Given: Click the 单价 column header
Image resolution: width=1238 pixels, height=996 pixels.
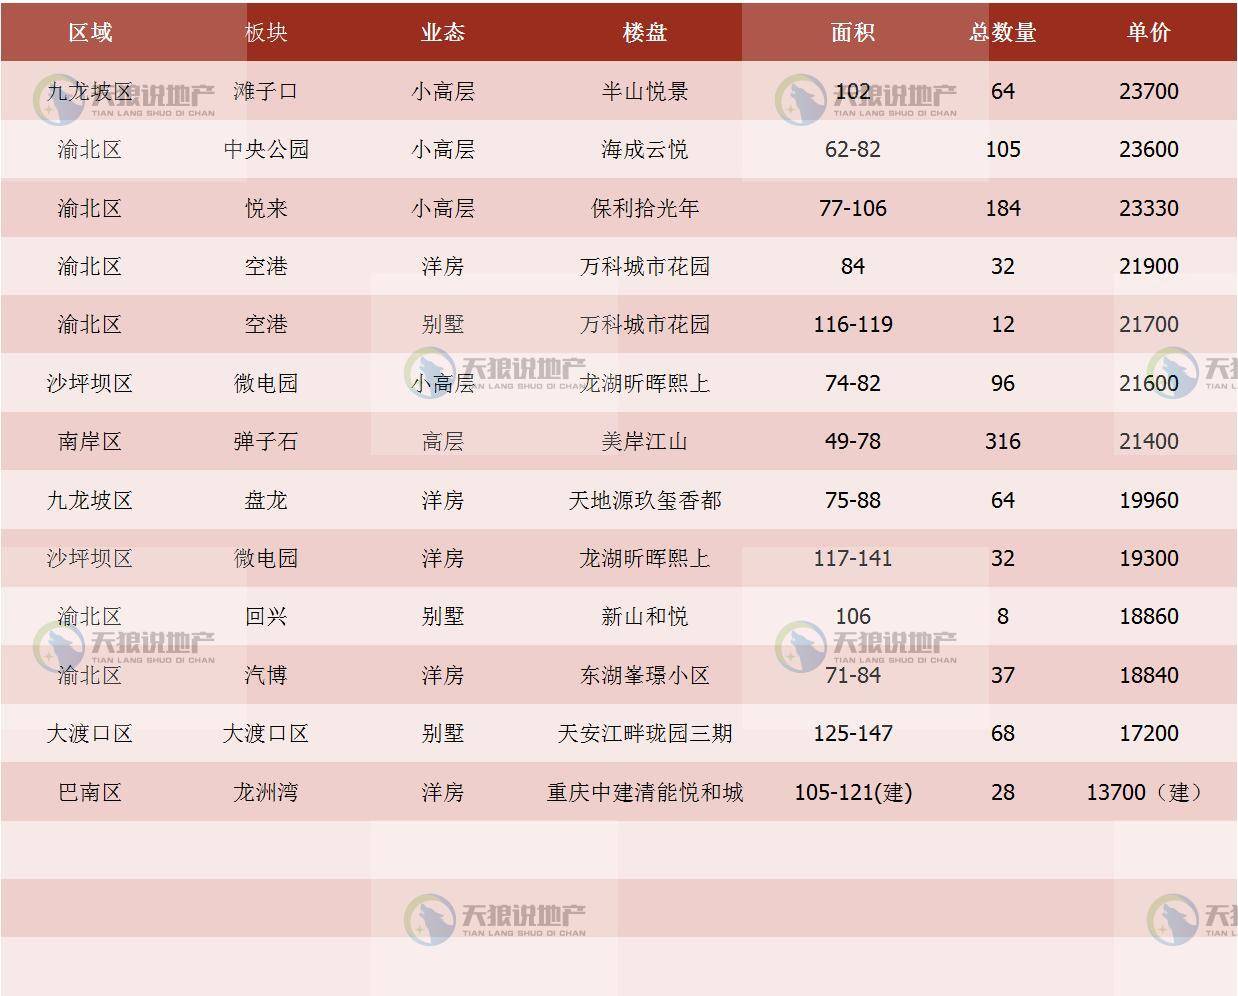Looking at the screenshot, I should tap(1149, 32).
